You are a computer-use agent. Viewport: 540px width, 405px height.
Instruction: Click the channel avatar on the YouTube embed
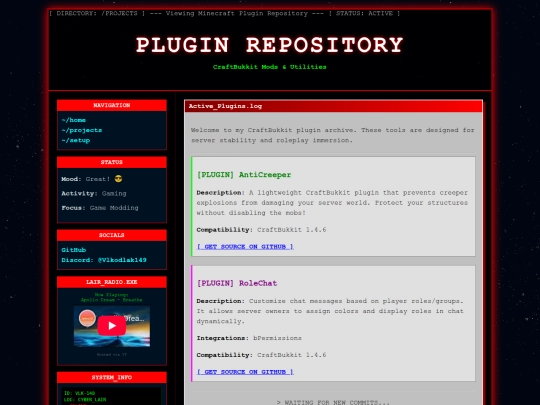[x=87, y=318]
